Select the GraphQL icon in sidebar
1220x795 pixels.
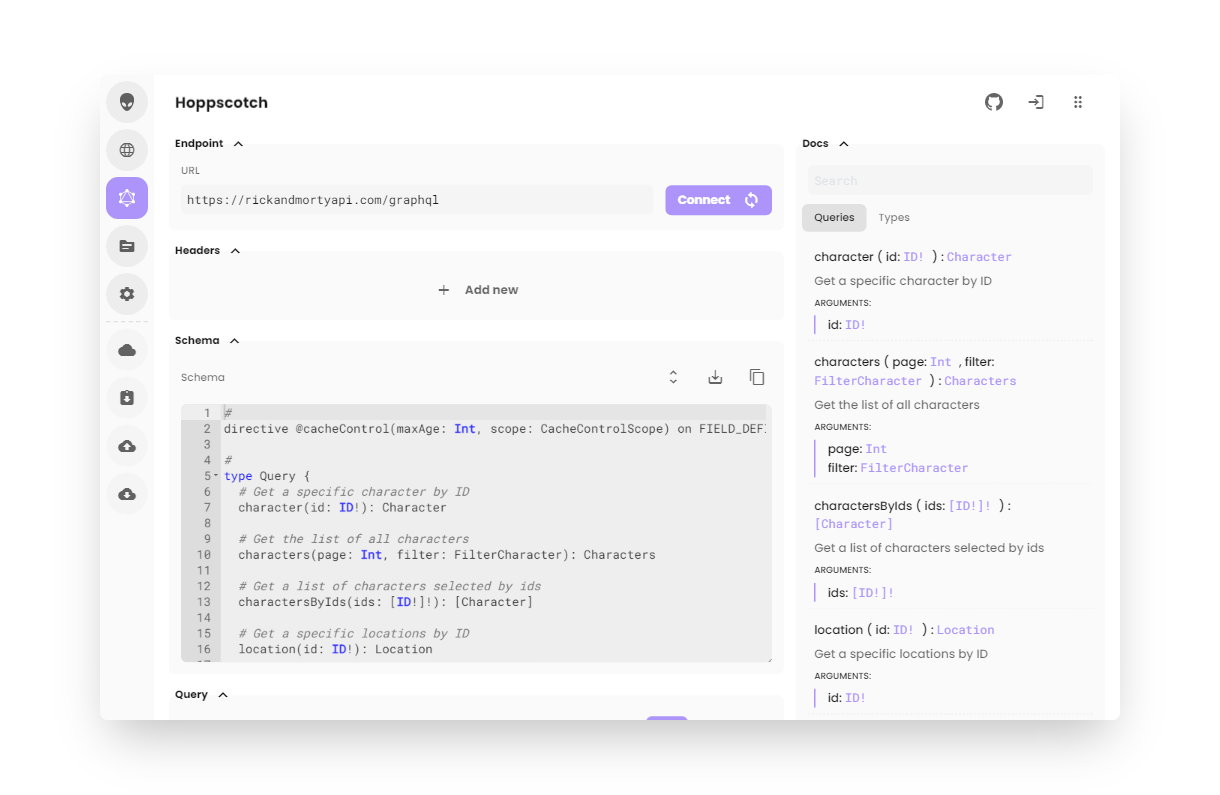pyautogui.click(x=127, y=198)
